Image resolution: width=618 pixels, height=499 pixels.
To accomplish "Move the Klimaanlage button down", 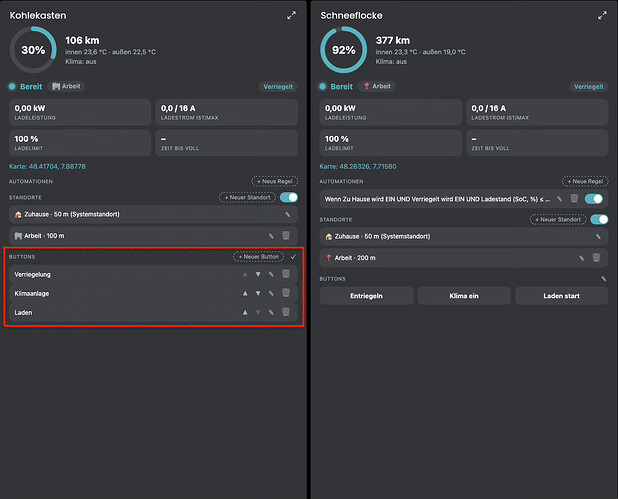I will 258,293.
